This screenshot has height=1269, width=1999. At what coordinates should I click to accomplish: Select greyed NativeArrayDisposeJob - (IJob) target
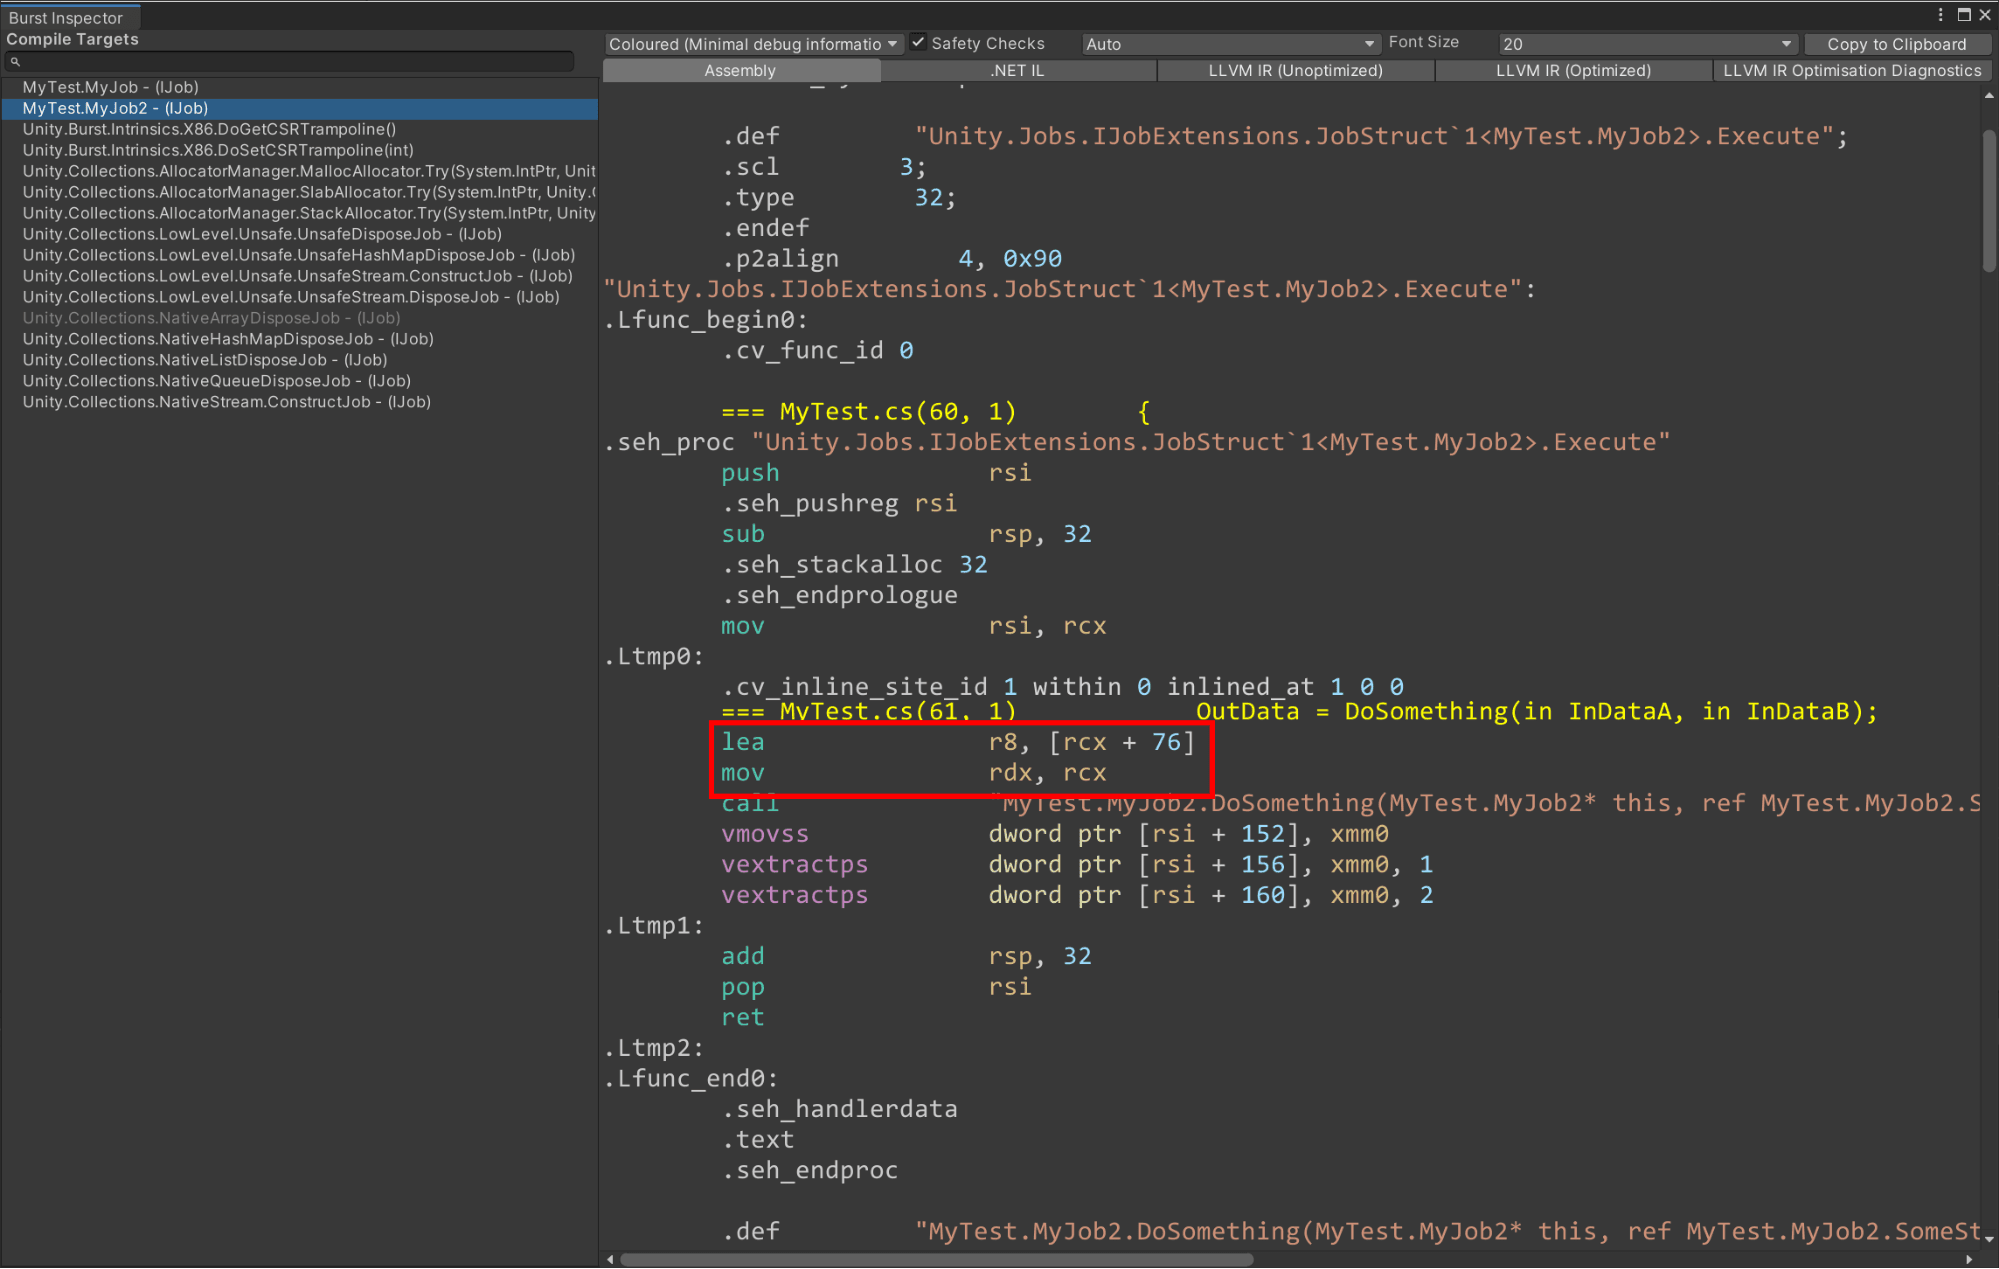click(x=299, y=318)
